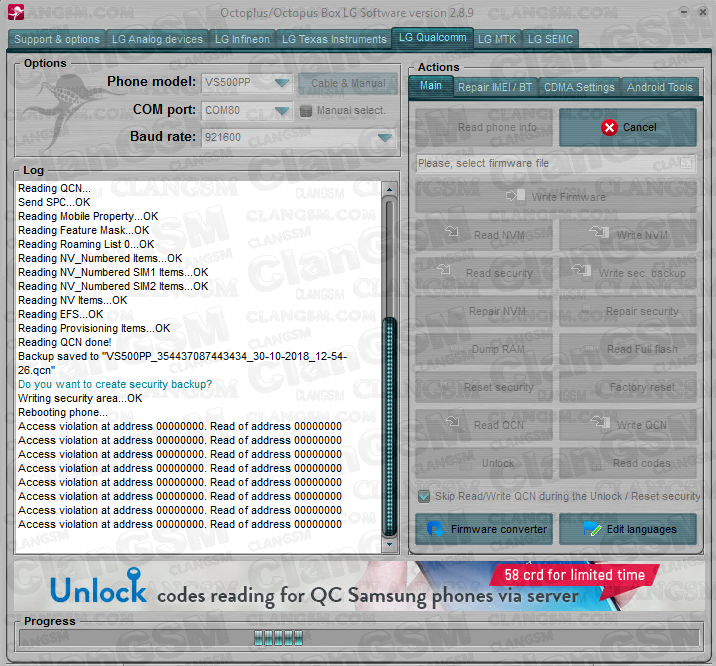Close the Octoplus window
Screen dimensions: 716x666
pos(703,12)
